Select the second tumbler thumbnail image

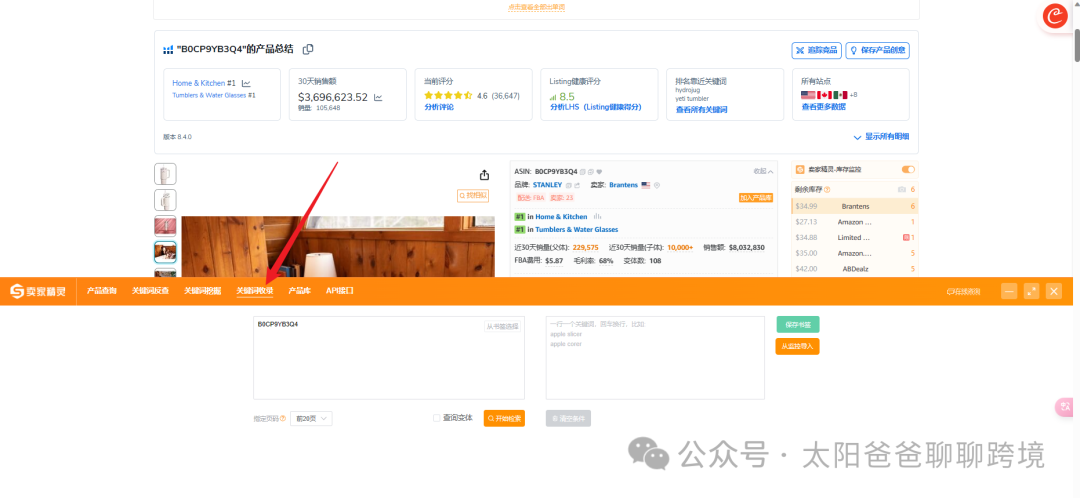(x=165, y=200)
